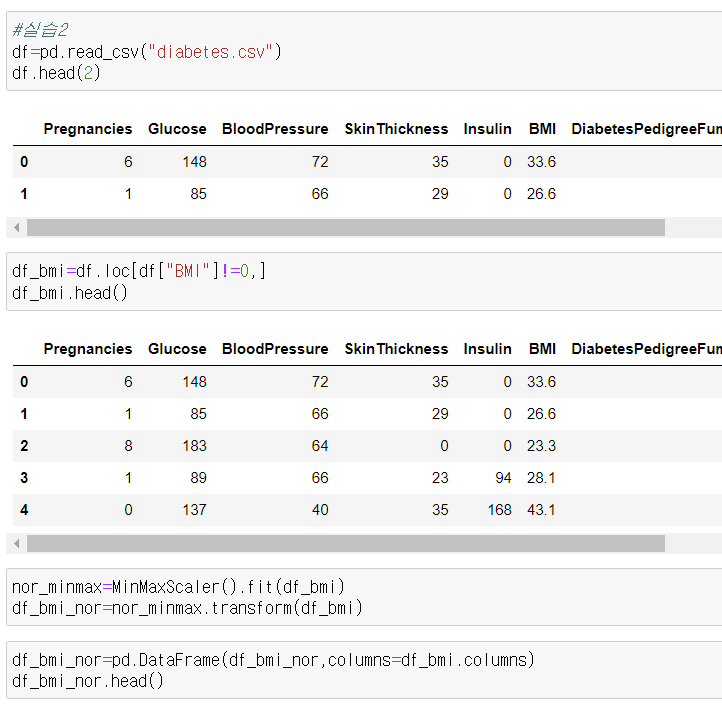
Task: Click nor_minmax.transform(df_bmi) line
Action: (x=187, y=608)
